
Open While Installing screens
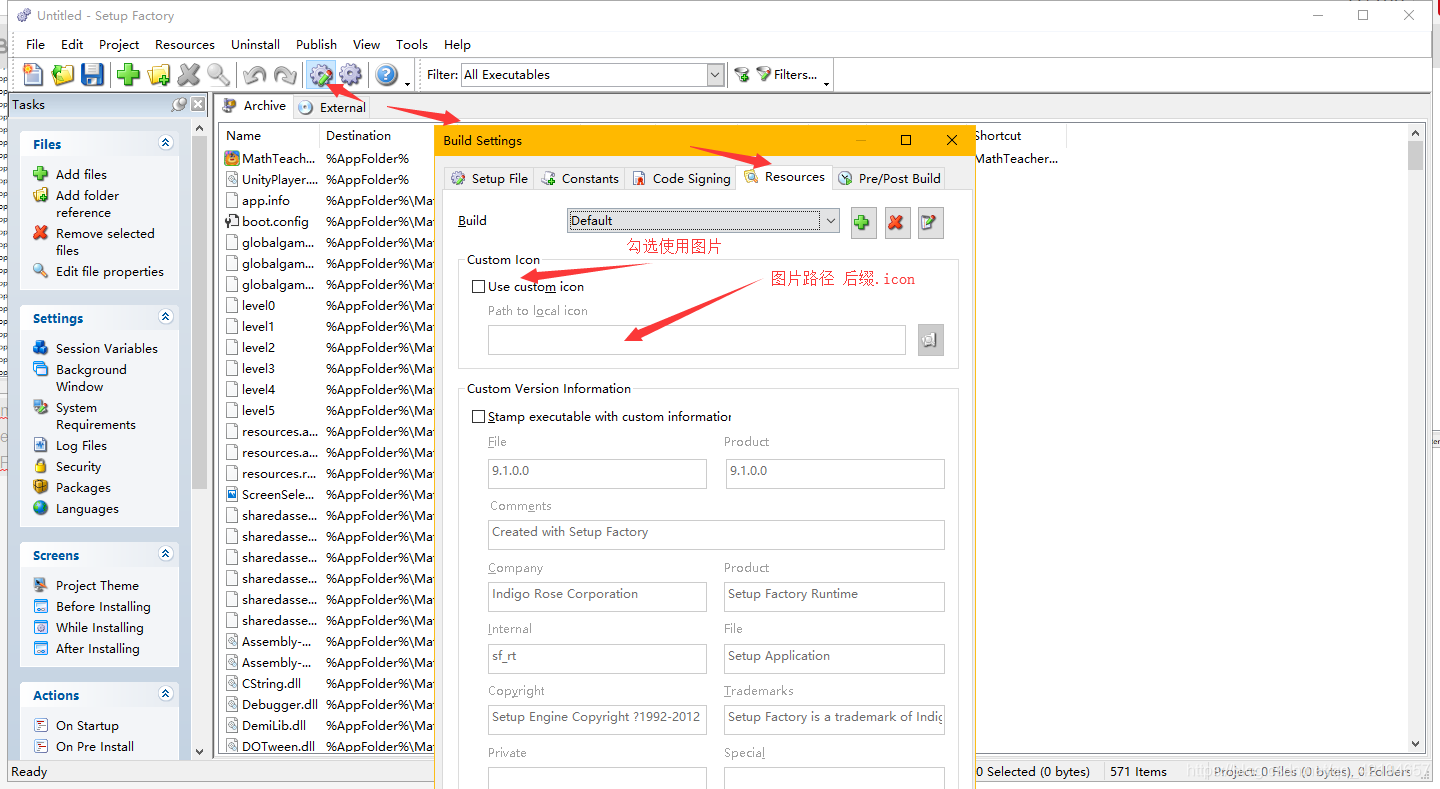[x=99, y=628]
